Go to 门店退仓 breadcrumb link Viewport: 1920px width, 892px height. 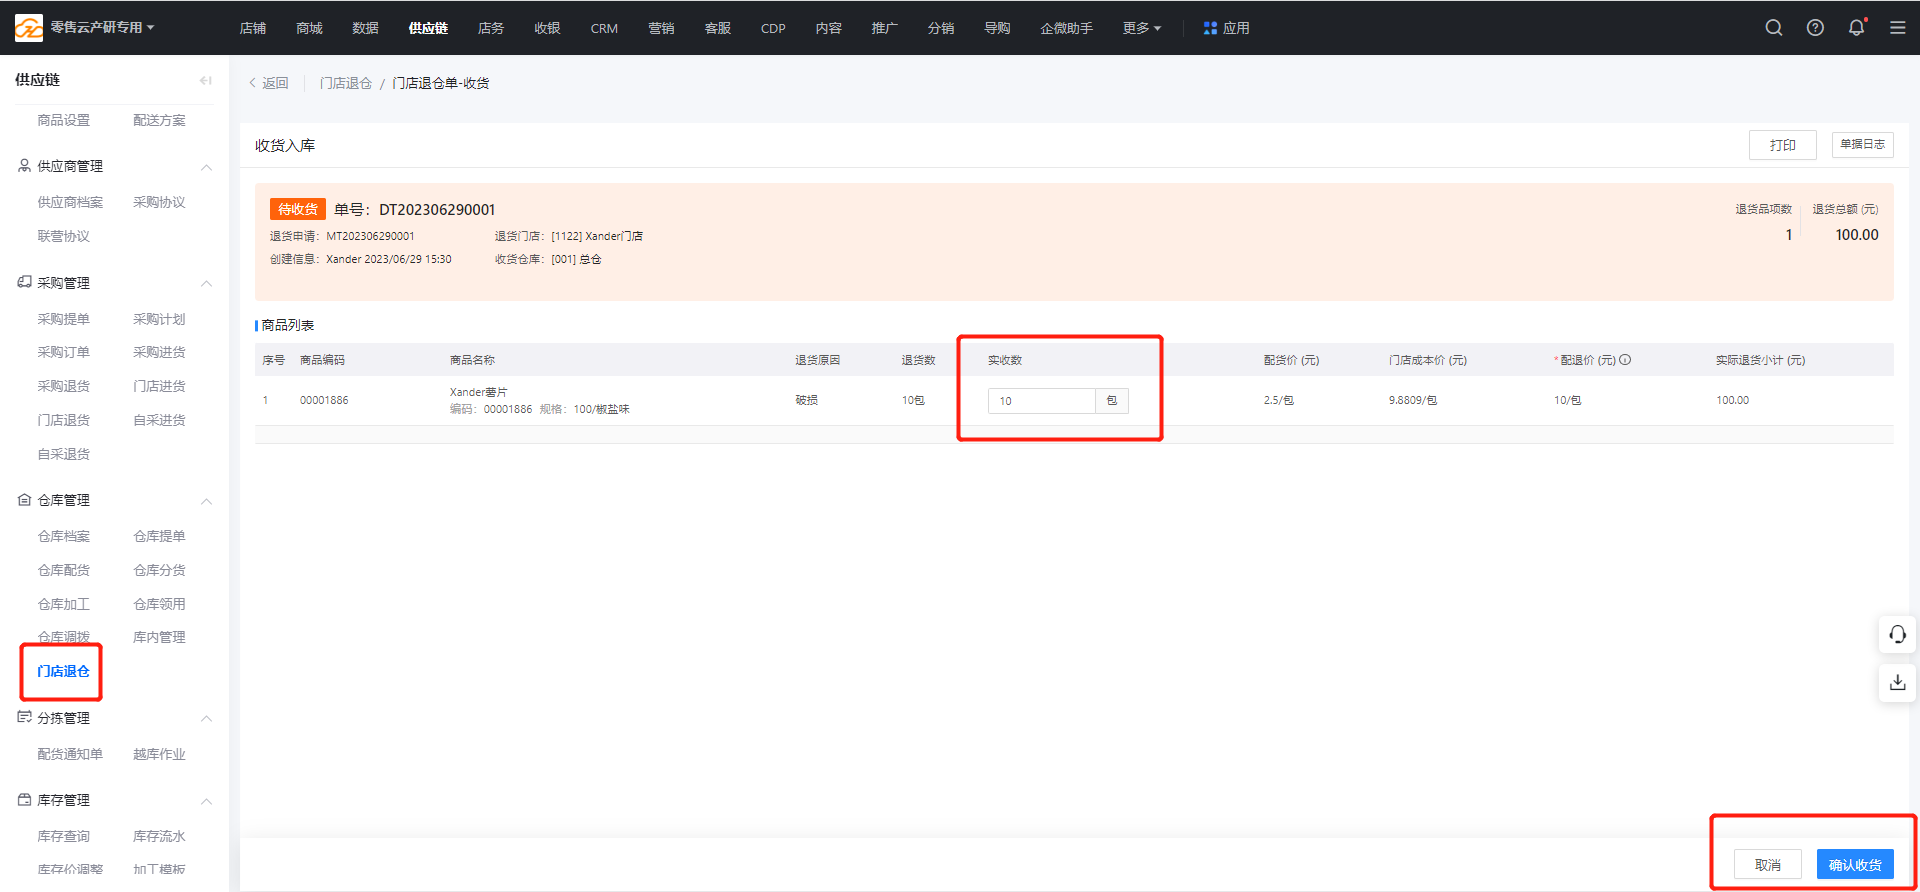346,83
